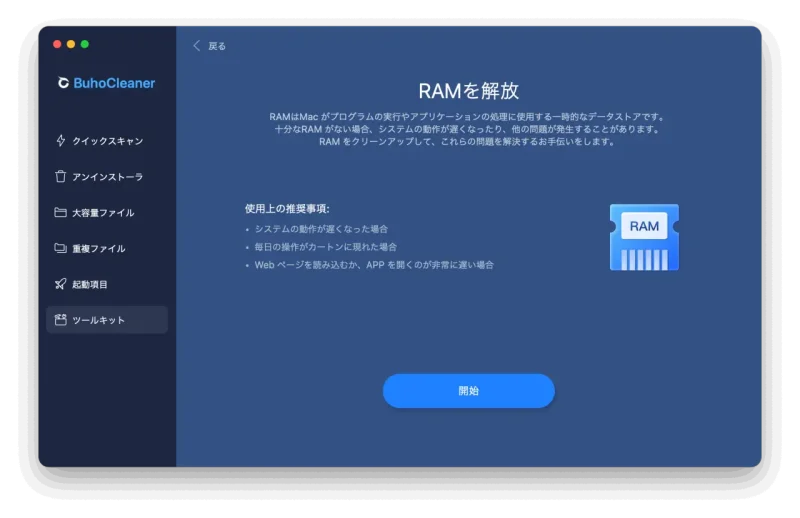Open 起動項目 in the sidebar
The height and width of the screenshot is (518, 800).
tap(107, 284)
